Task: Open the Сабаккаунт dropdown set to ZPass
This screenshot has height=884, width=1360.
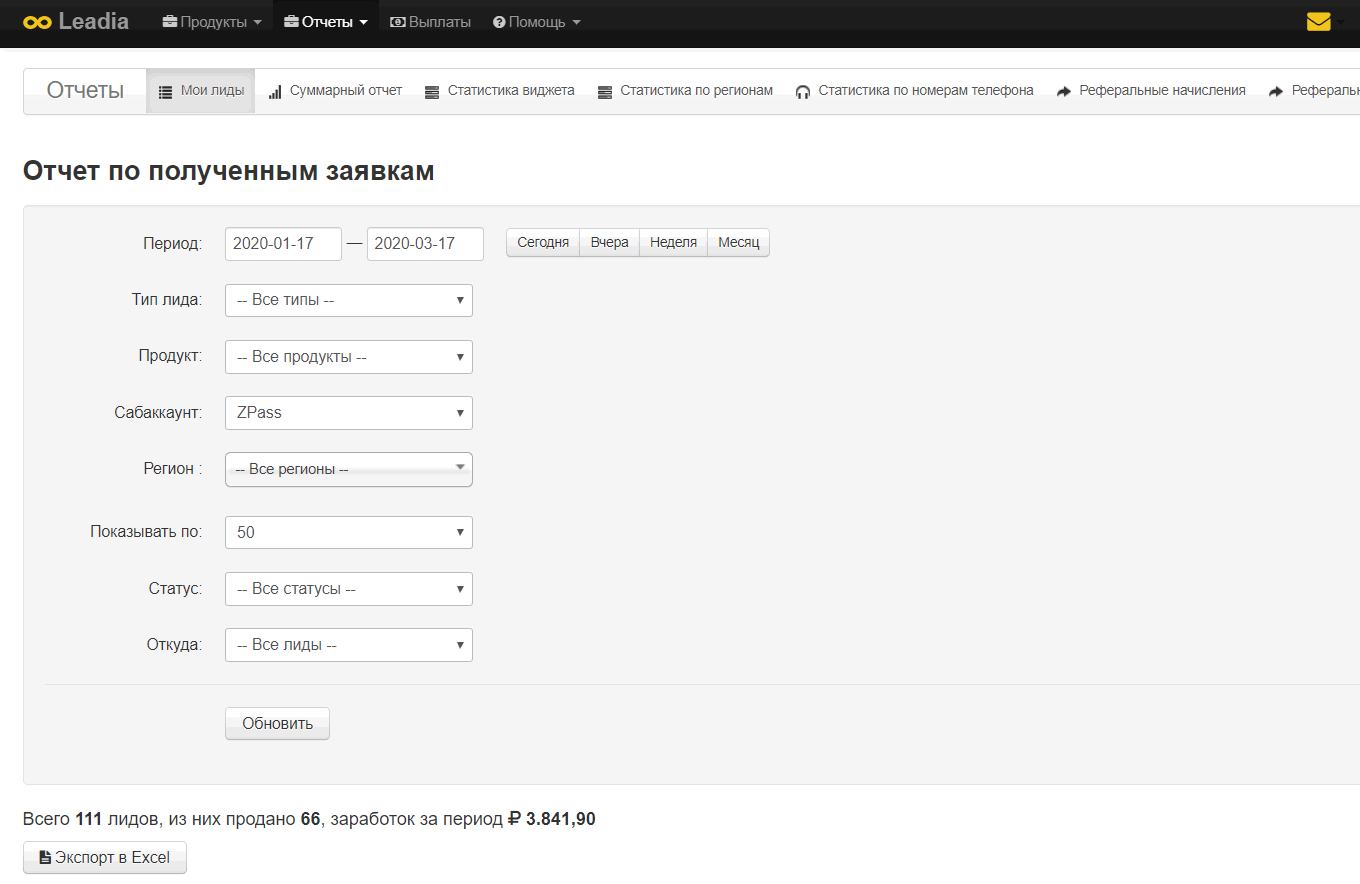Action: pyautogui.click(x=349, y=413)
